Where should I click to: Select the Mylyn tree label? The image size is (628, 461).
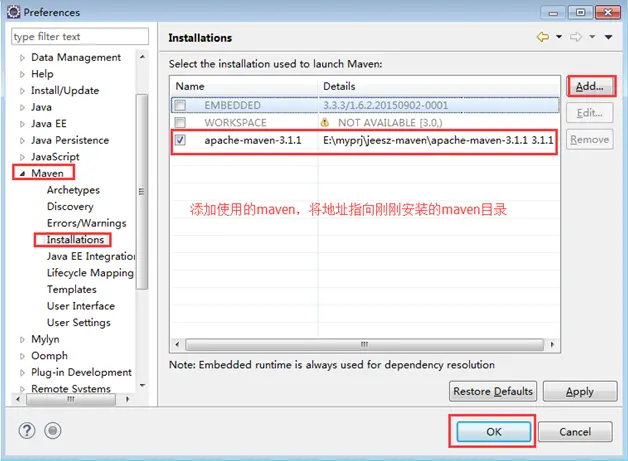45,339
